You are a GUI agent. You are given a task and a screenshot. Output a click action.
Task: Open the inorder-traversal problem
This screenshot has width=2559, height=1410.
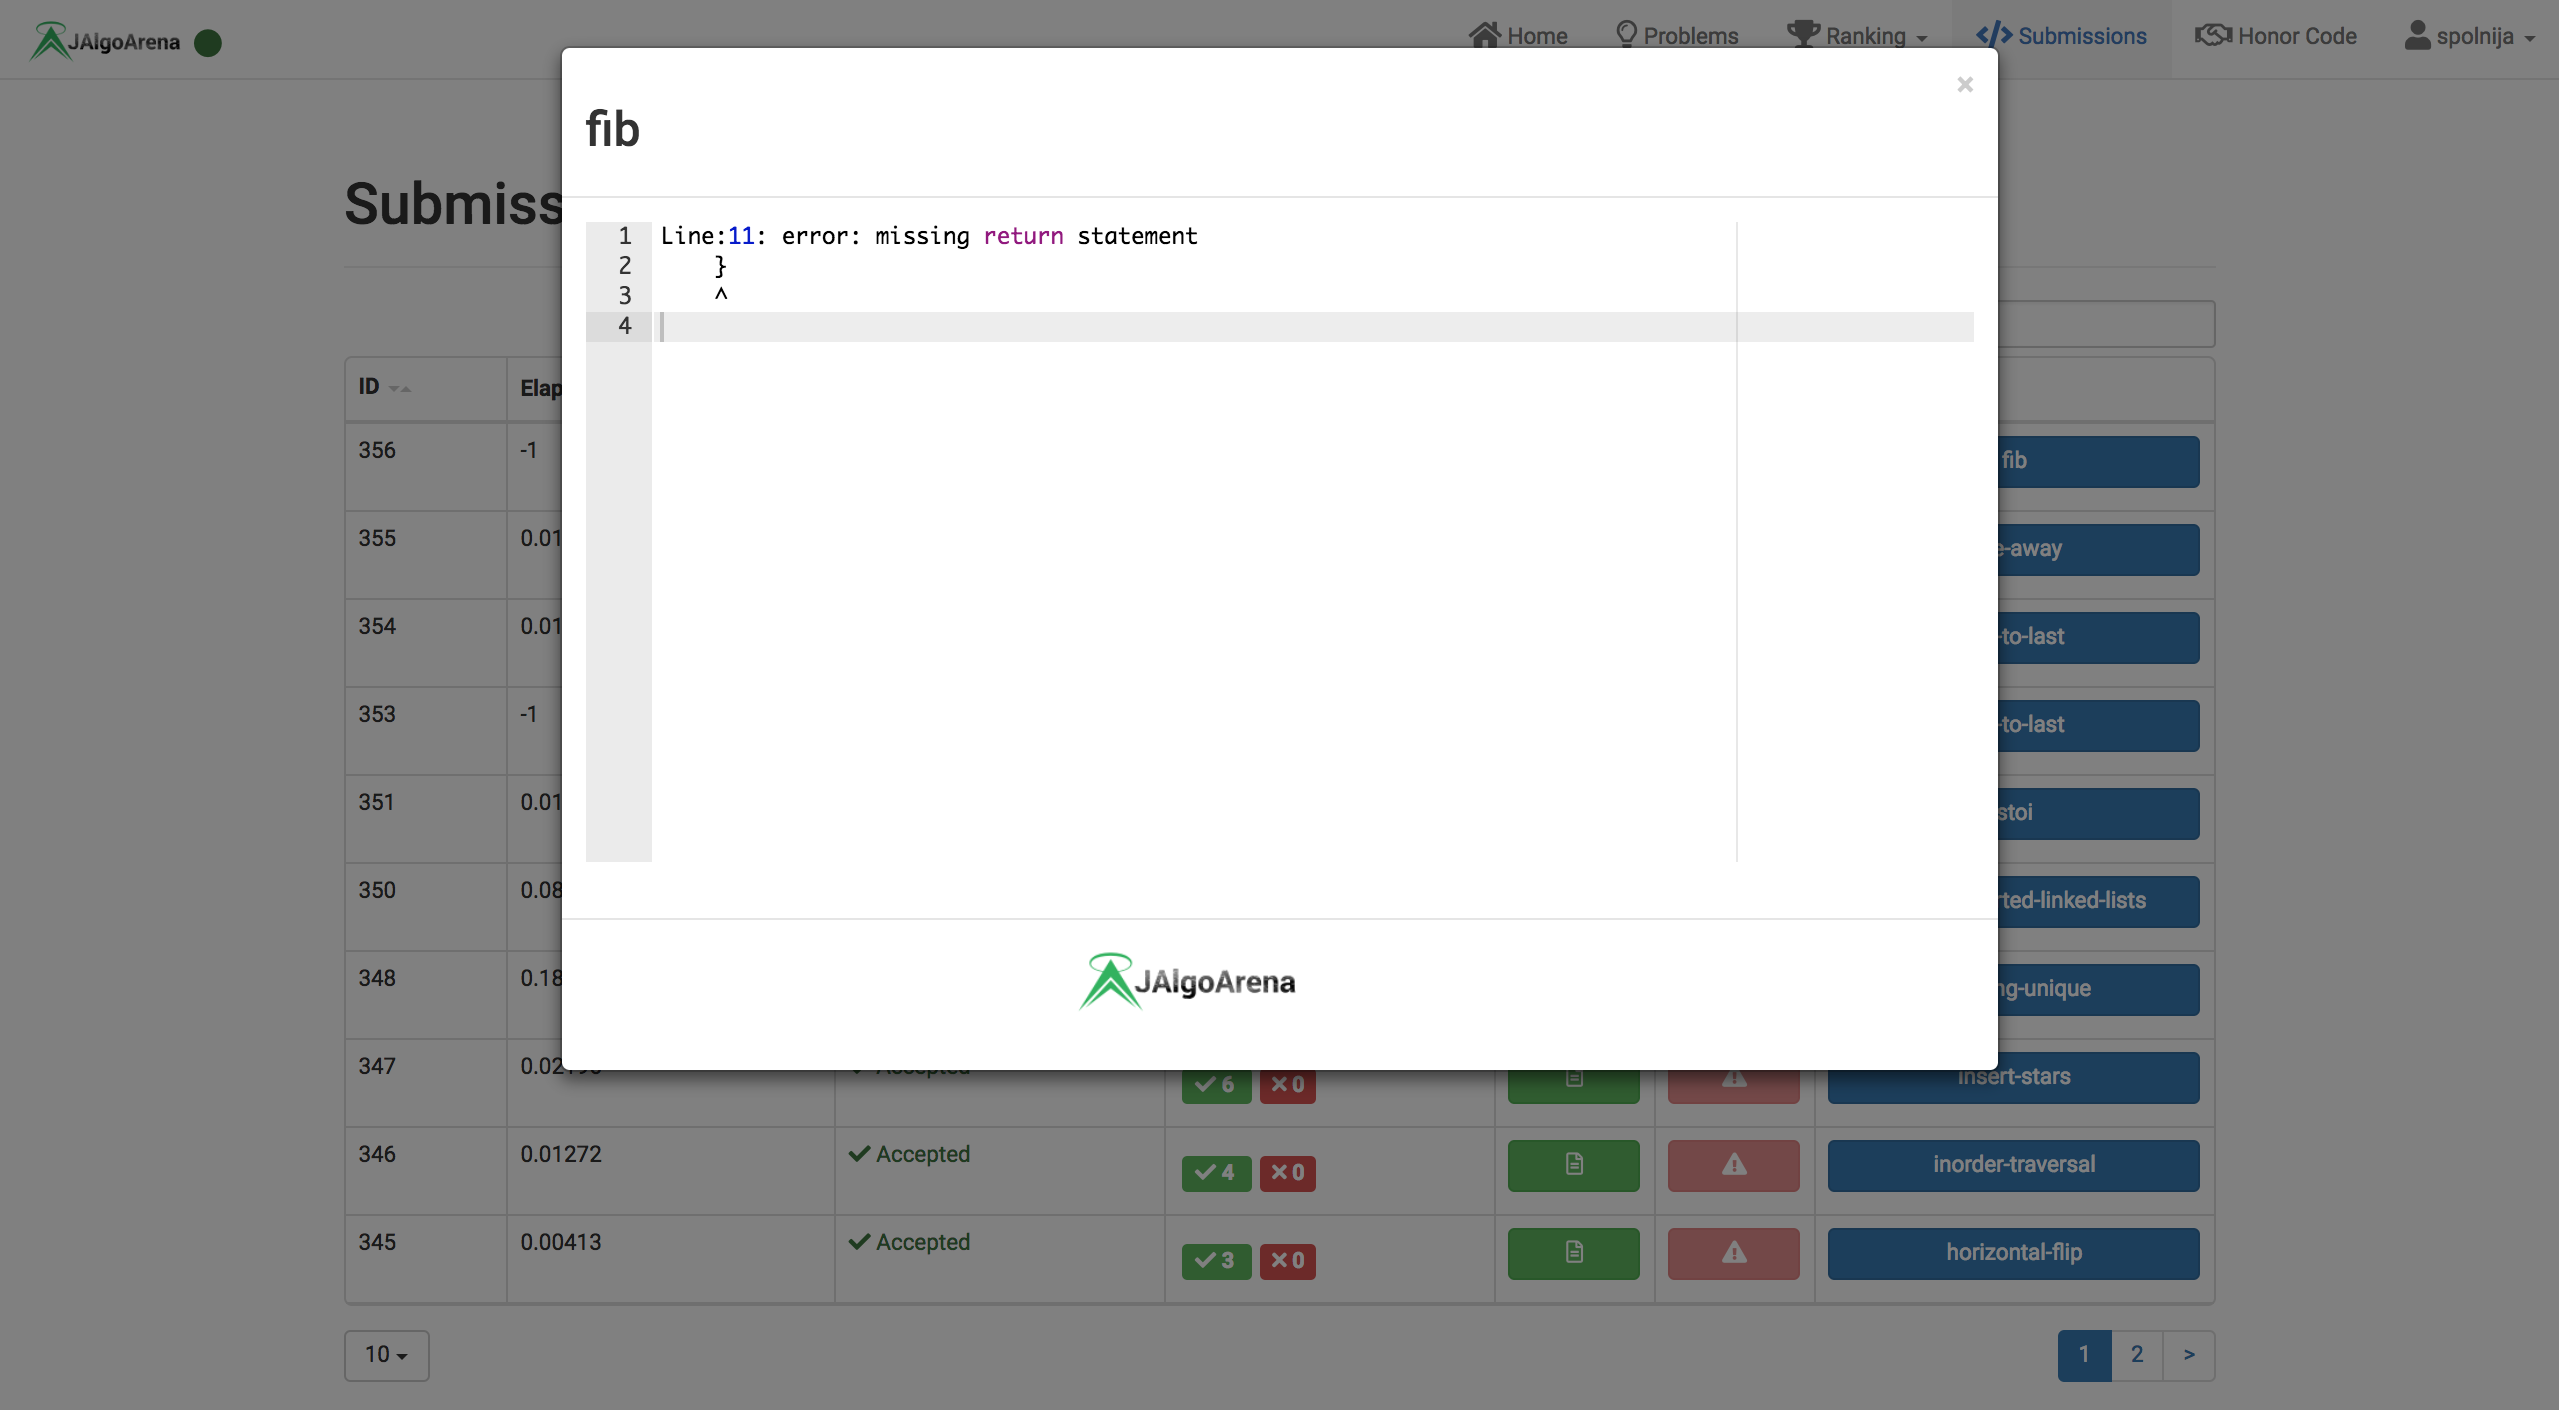[x=2013, y=1165]
